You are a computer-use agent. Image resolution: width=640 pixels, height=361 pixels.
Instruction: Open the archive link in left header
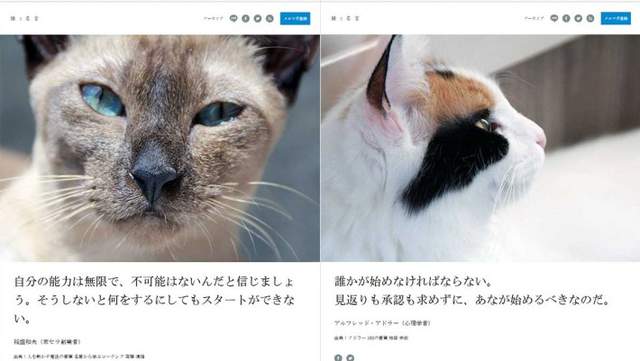(x=213, y=18)
